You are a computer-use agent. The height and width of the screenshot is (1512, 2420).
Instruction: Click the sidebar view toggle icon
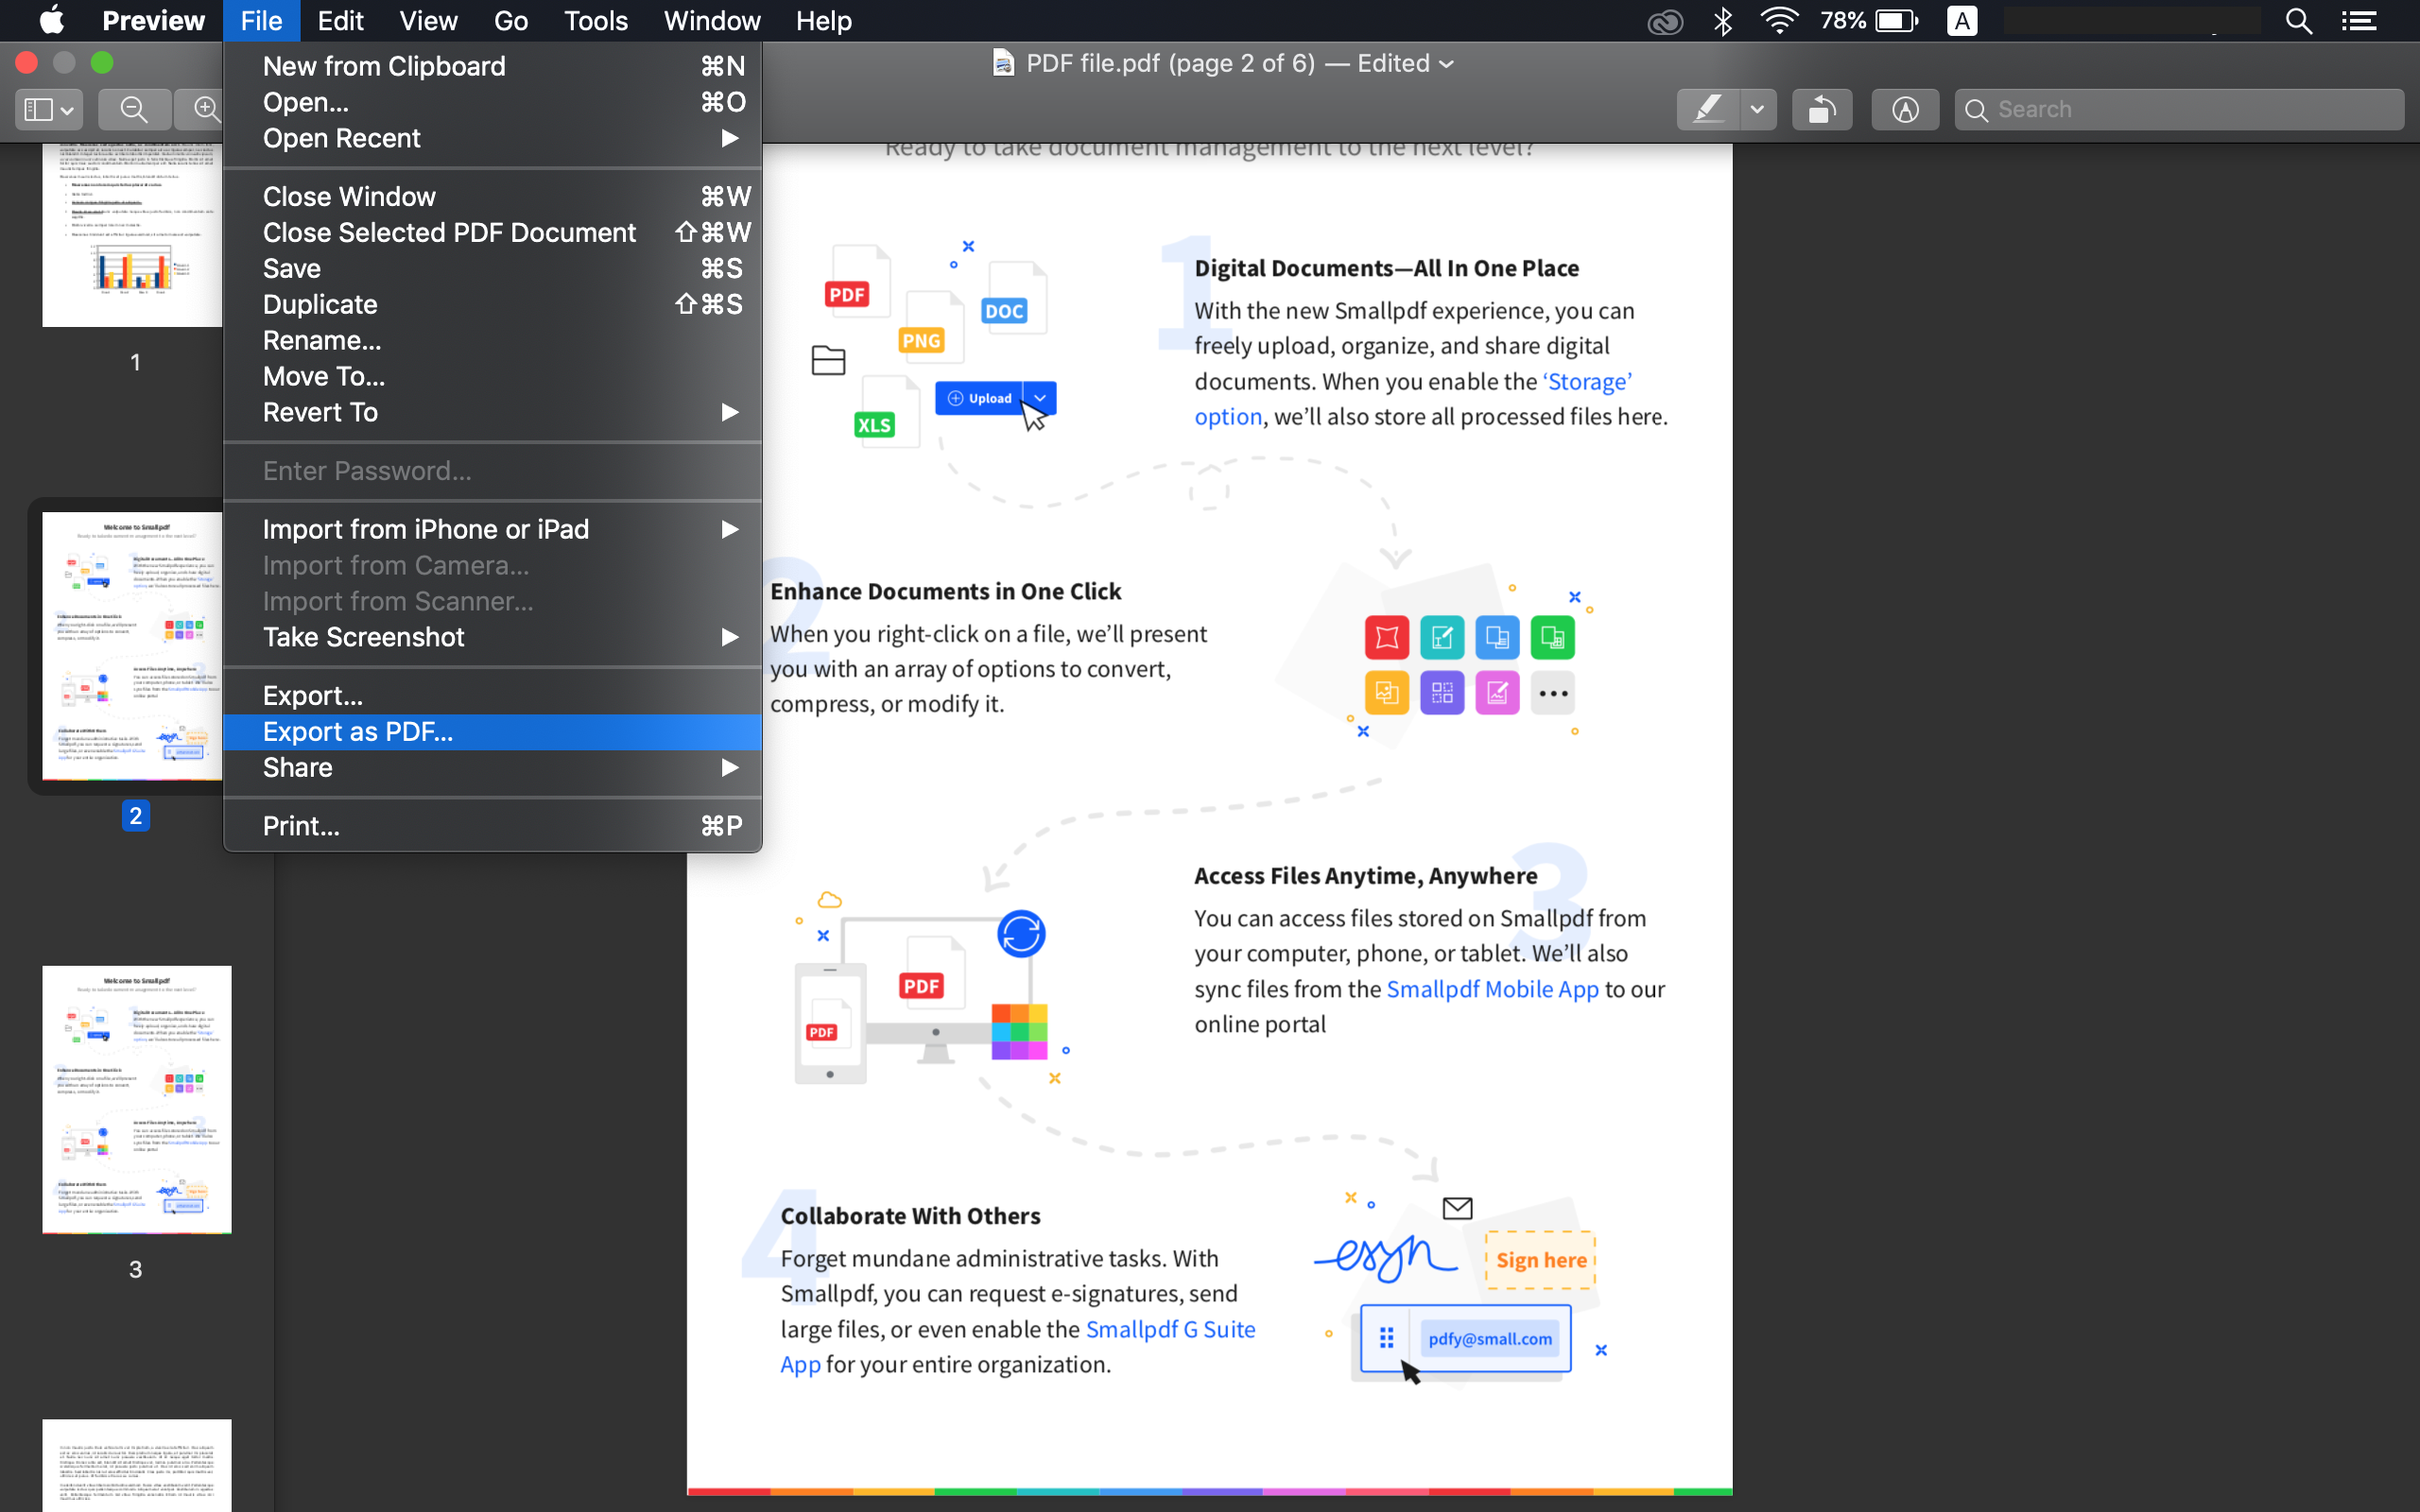click(48, 109)
